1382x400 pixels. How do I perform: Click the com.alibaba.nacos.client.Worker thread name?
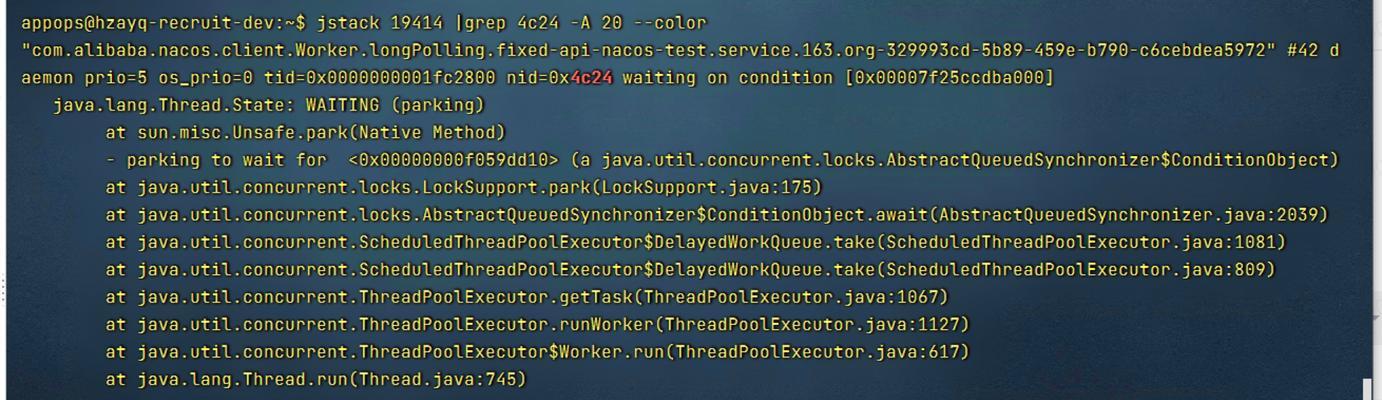click(x=648, y=50)
